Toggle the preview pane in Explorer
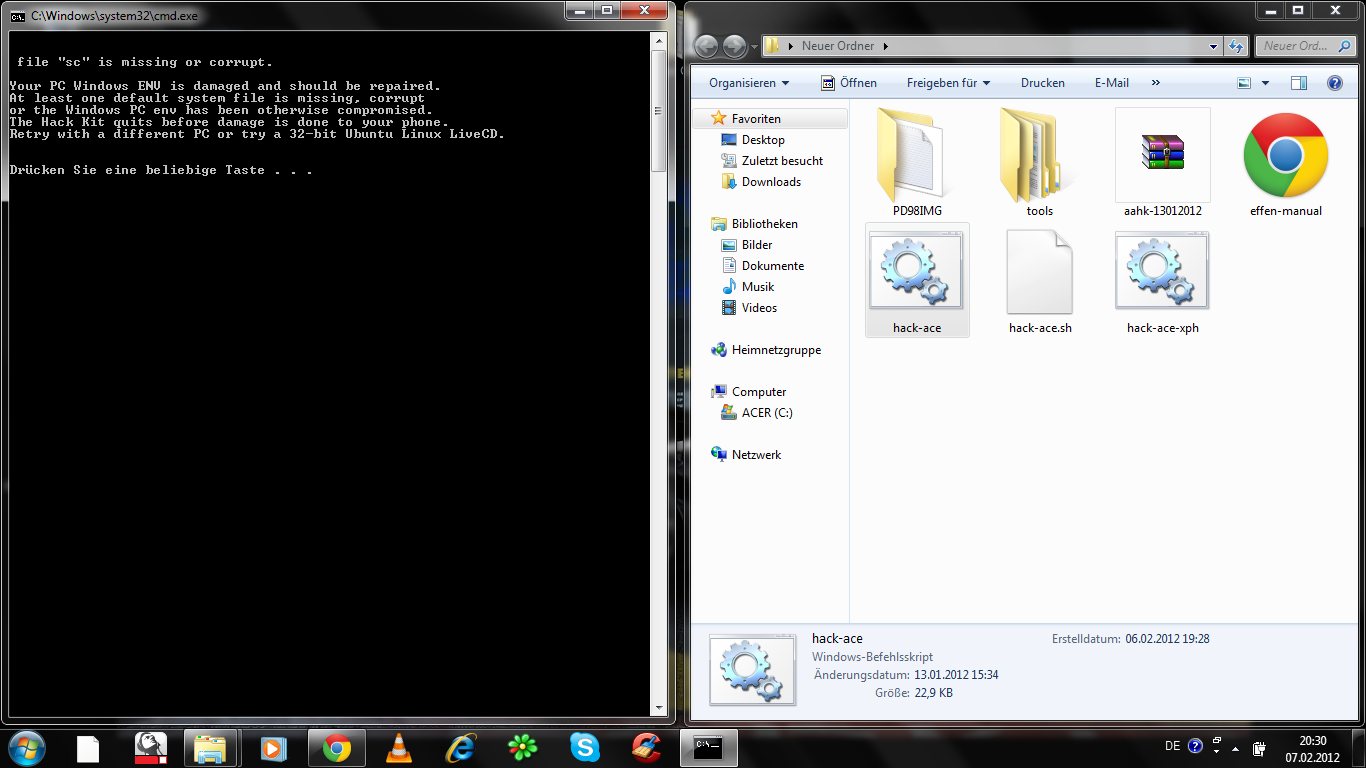 (1298, 83)
